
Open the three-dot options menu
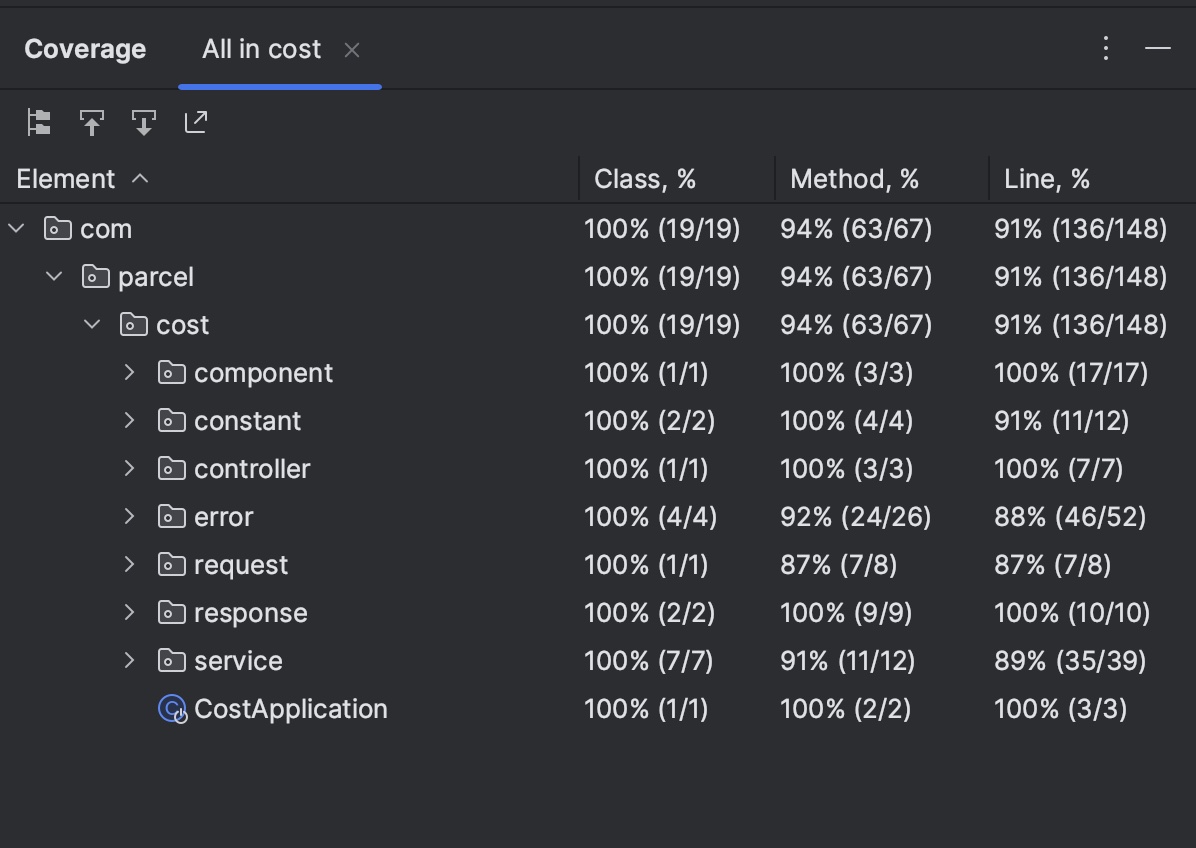(x=1106, y=48)
